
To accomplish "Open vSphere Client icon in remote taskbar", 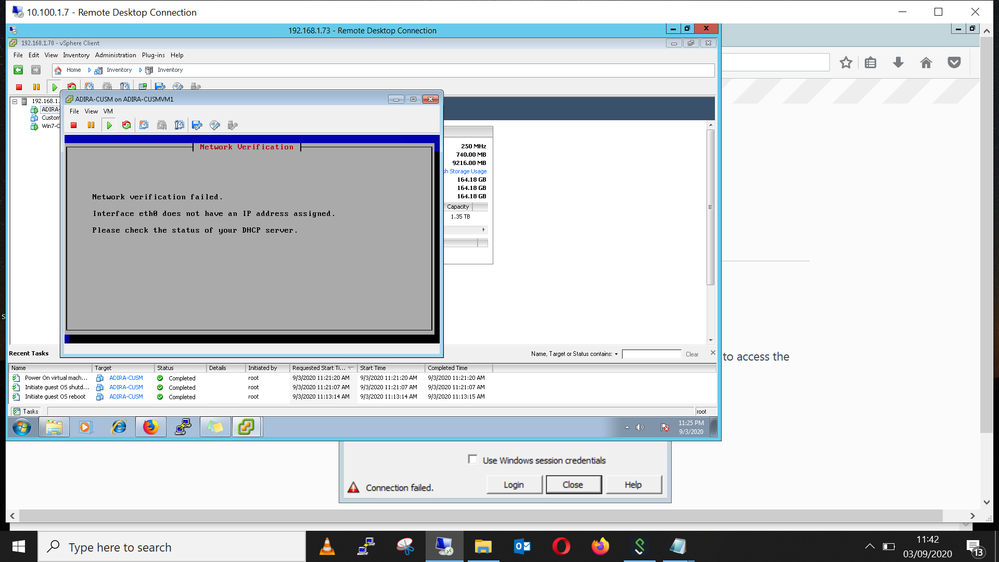I will pyautogui.click(x=247, y=427).
